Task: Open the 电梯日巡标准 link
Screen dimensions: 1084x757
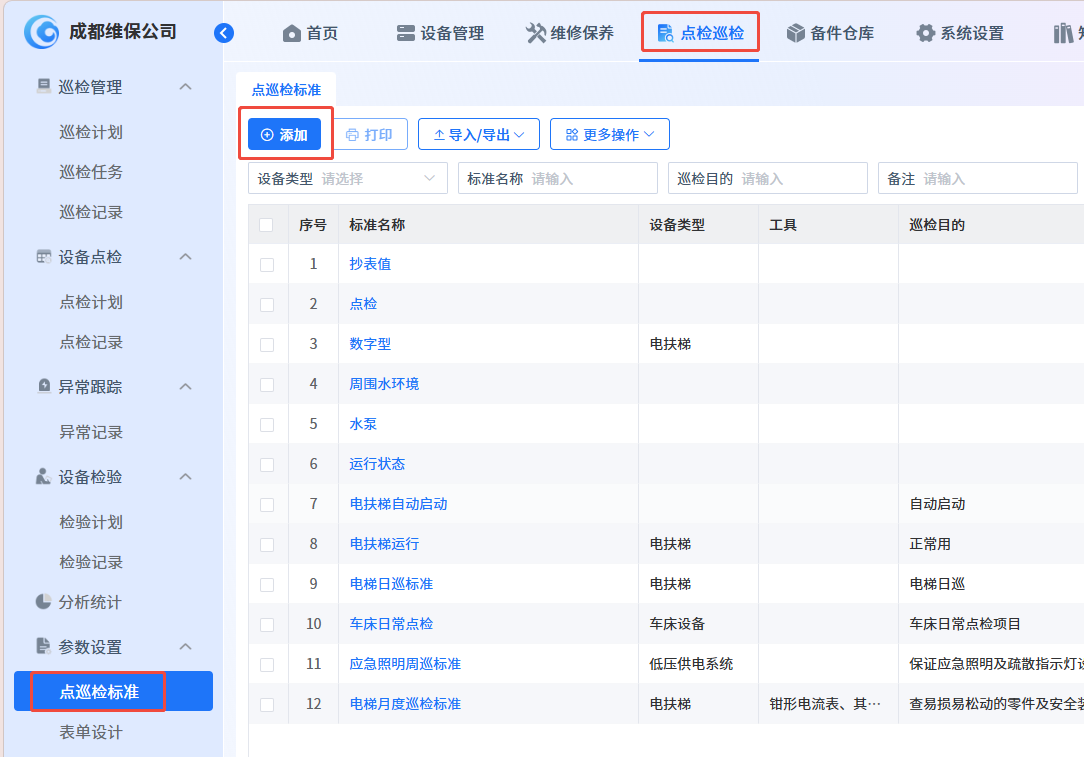Action: tap(391, 584)
